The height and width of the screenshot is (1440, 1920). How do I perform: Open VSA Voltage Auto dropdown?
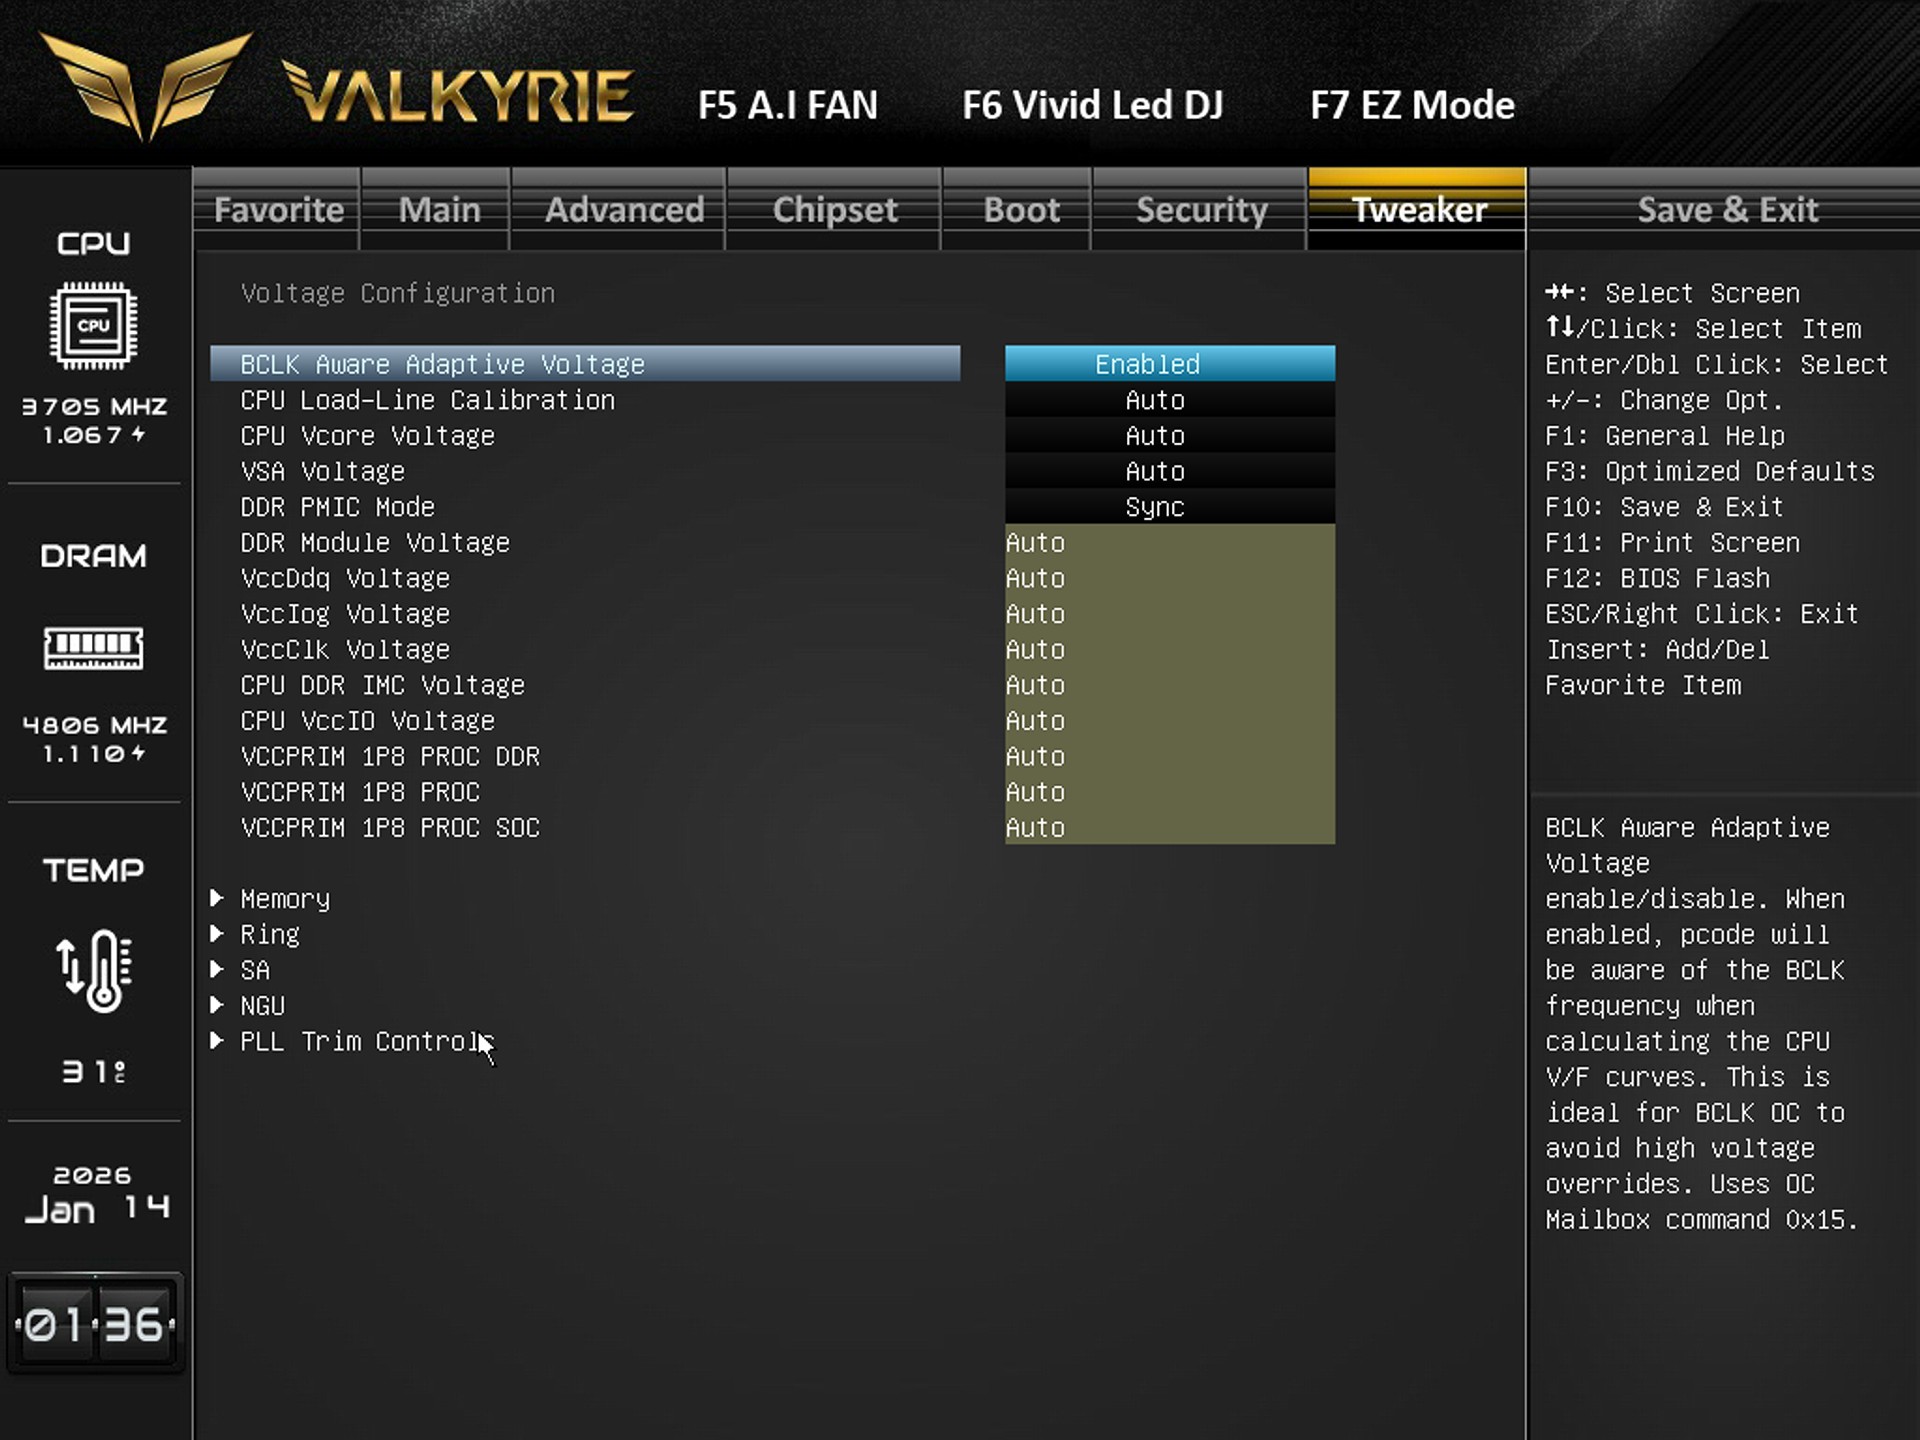[1169, 471]
